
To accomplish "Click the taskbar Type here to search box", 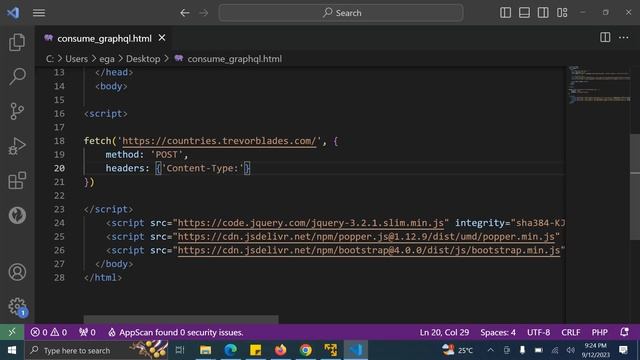I will (97, 350).
